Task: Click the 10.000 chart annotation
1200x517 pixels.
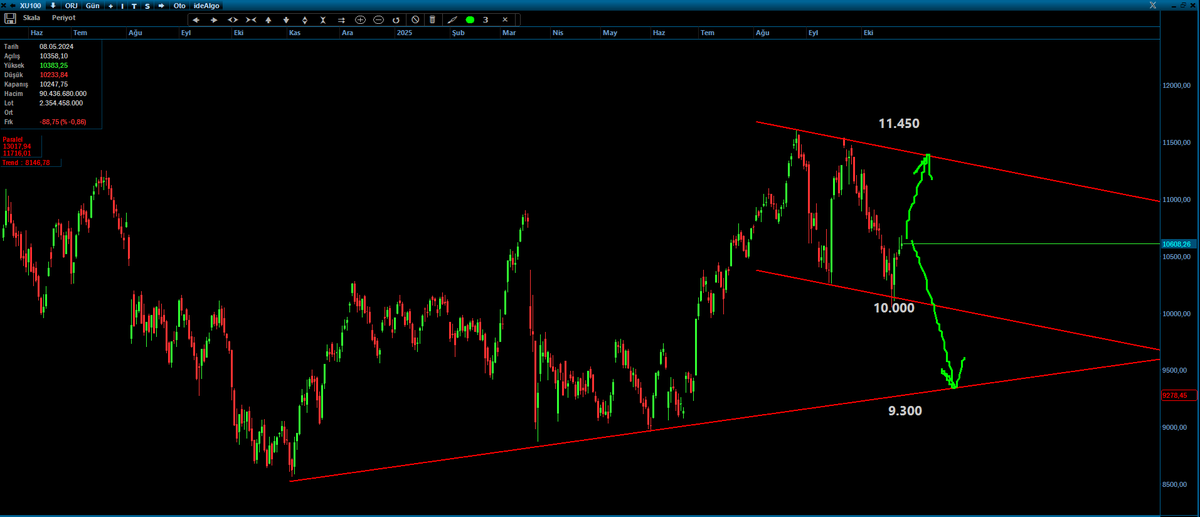Action: (894, 308)
